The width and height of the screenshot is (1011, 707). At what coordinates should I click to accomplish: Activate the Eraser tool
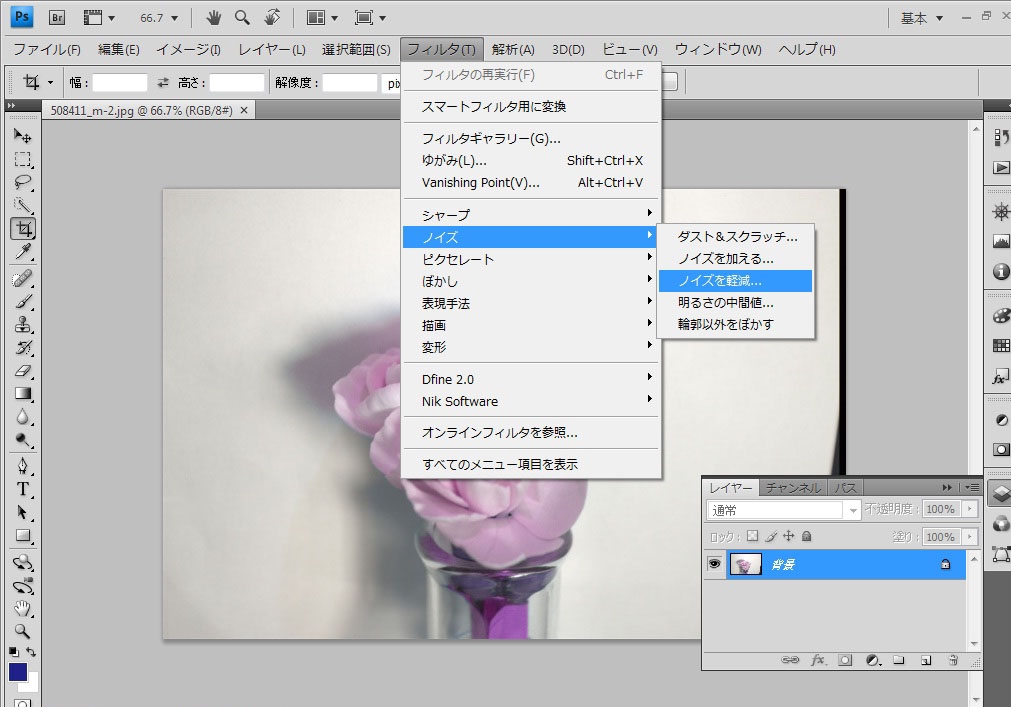tap(22, 371)
